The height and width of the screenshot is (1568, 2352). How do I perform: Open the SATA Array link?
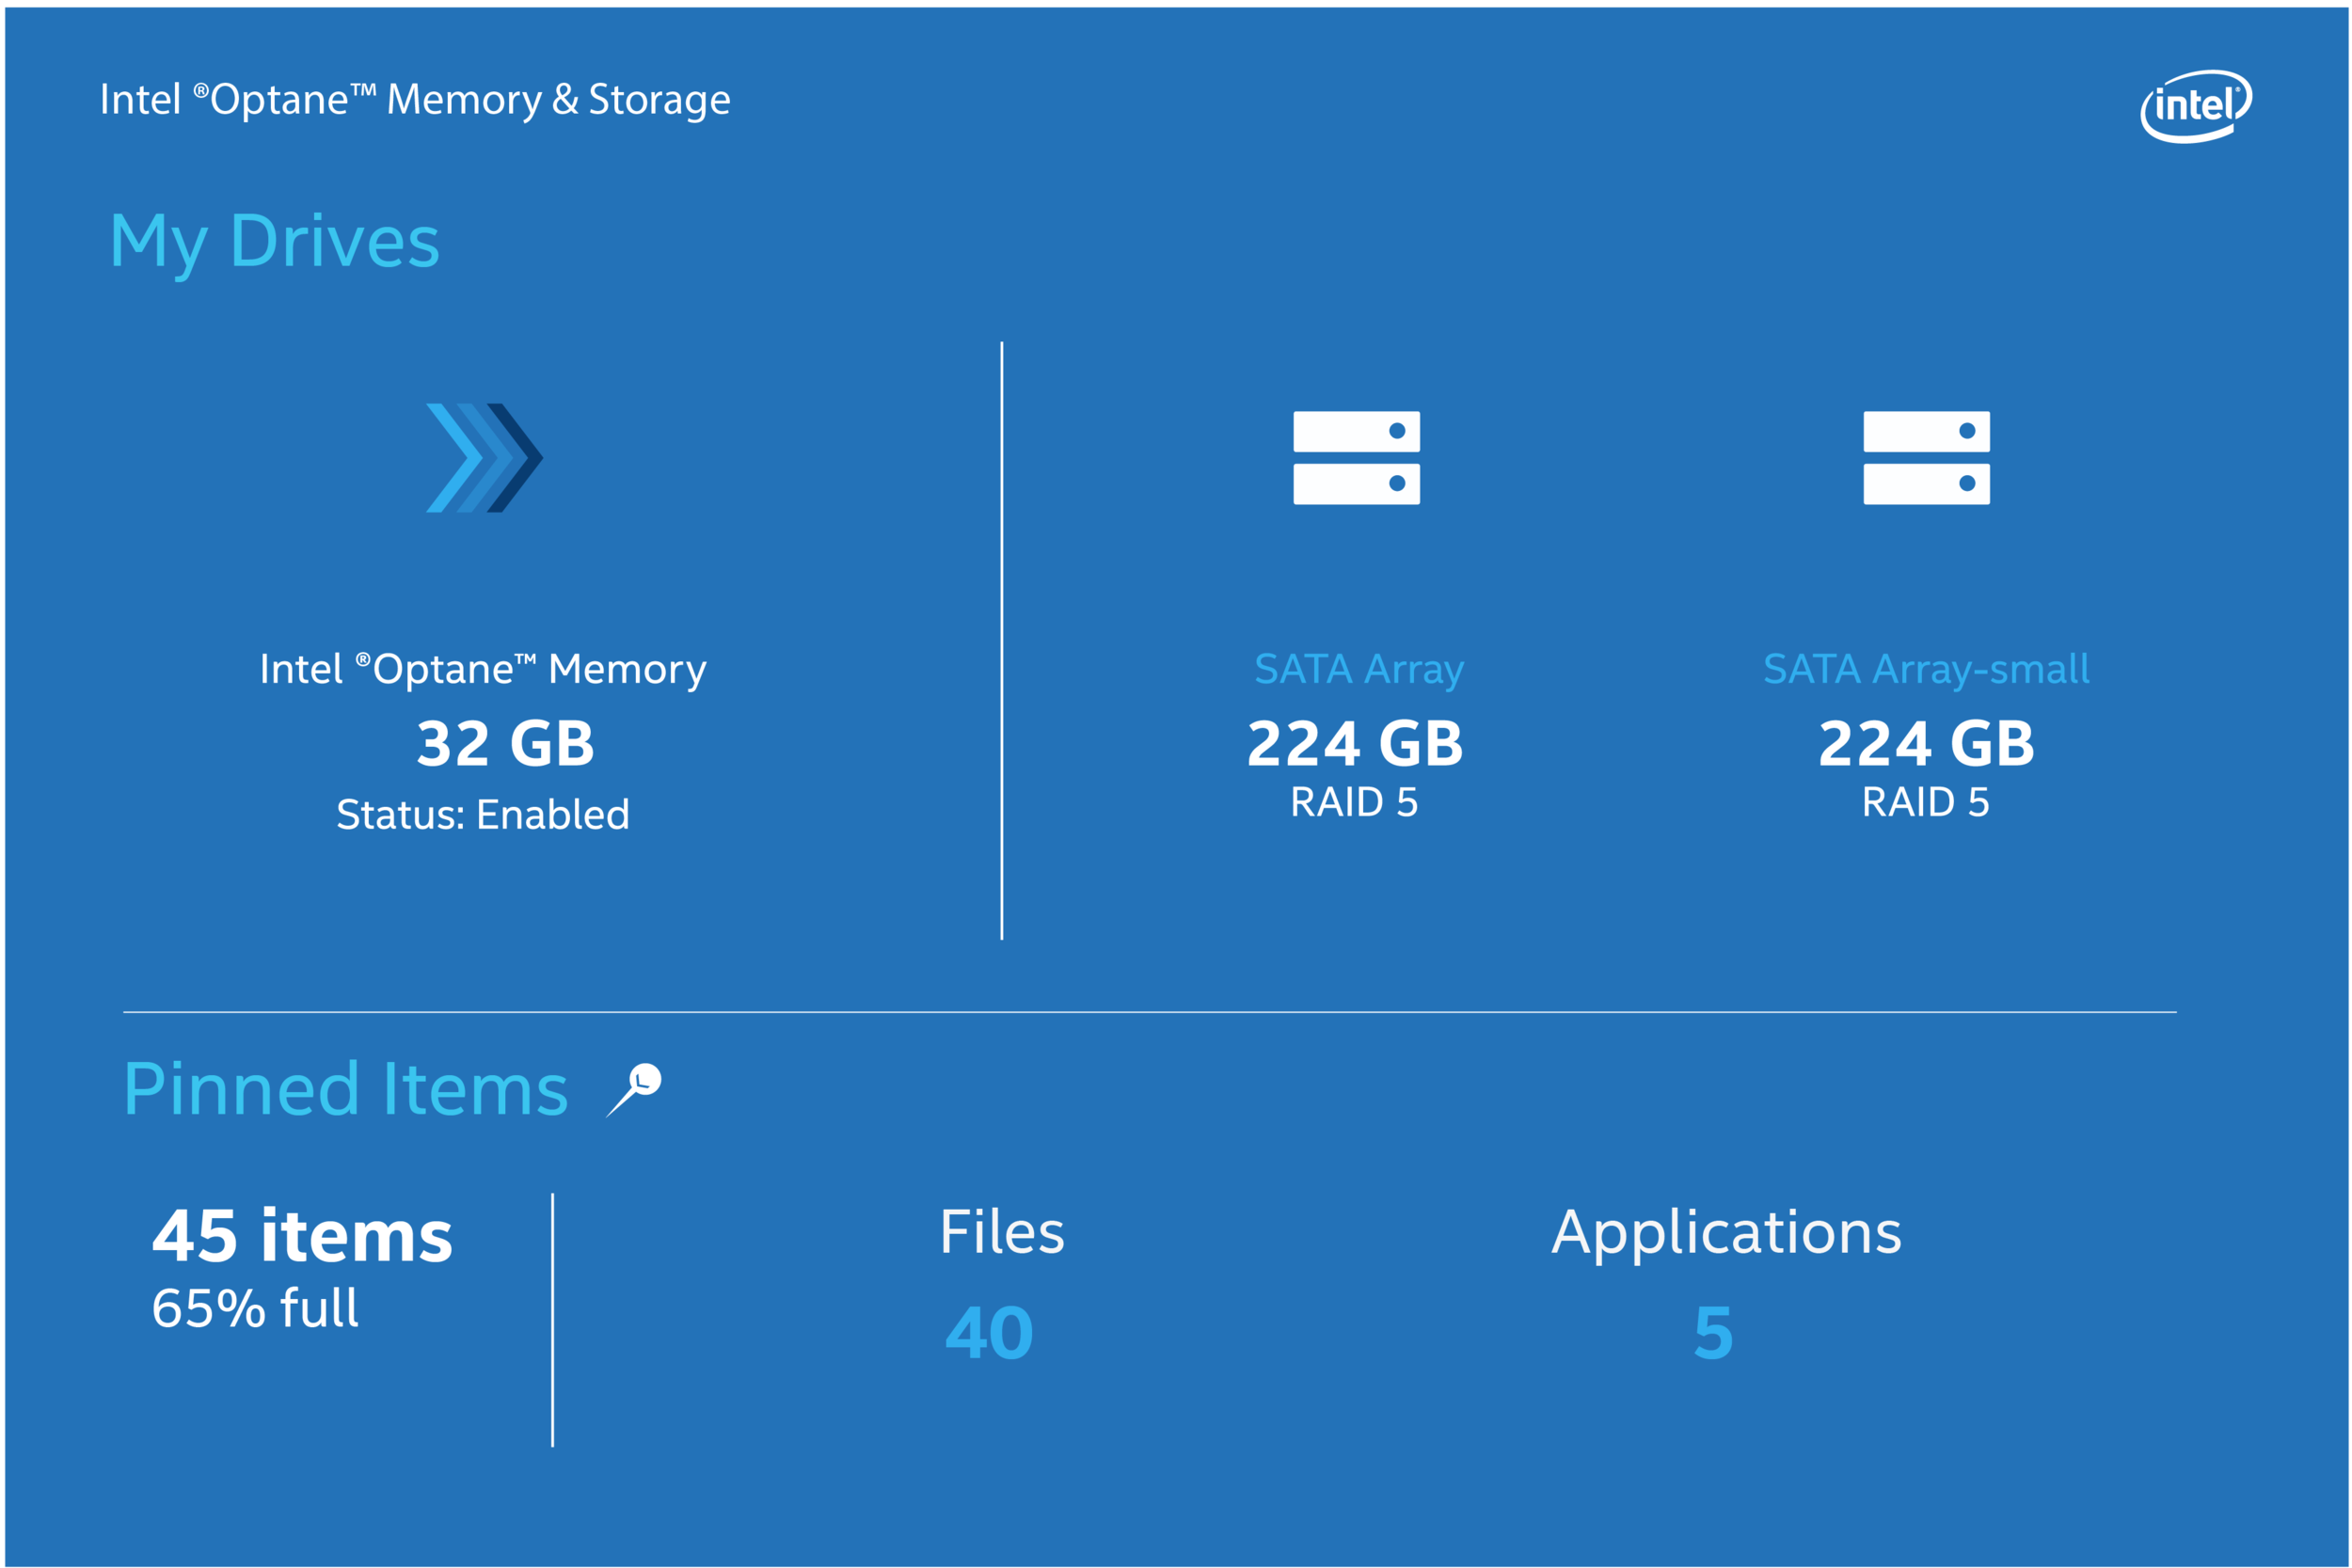(x=1358, y=669)
